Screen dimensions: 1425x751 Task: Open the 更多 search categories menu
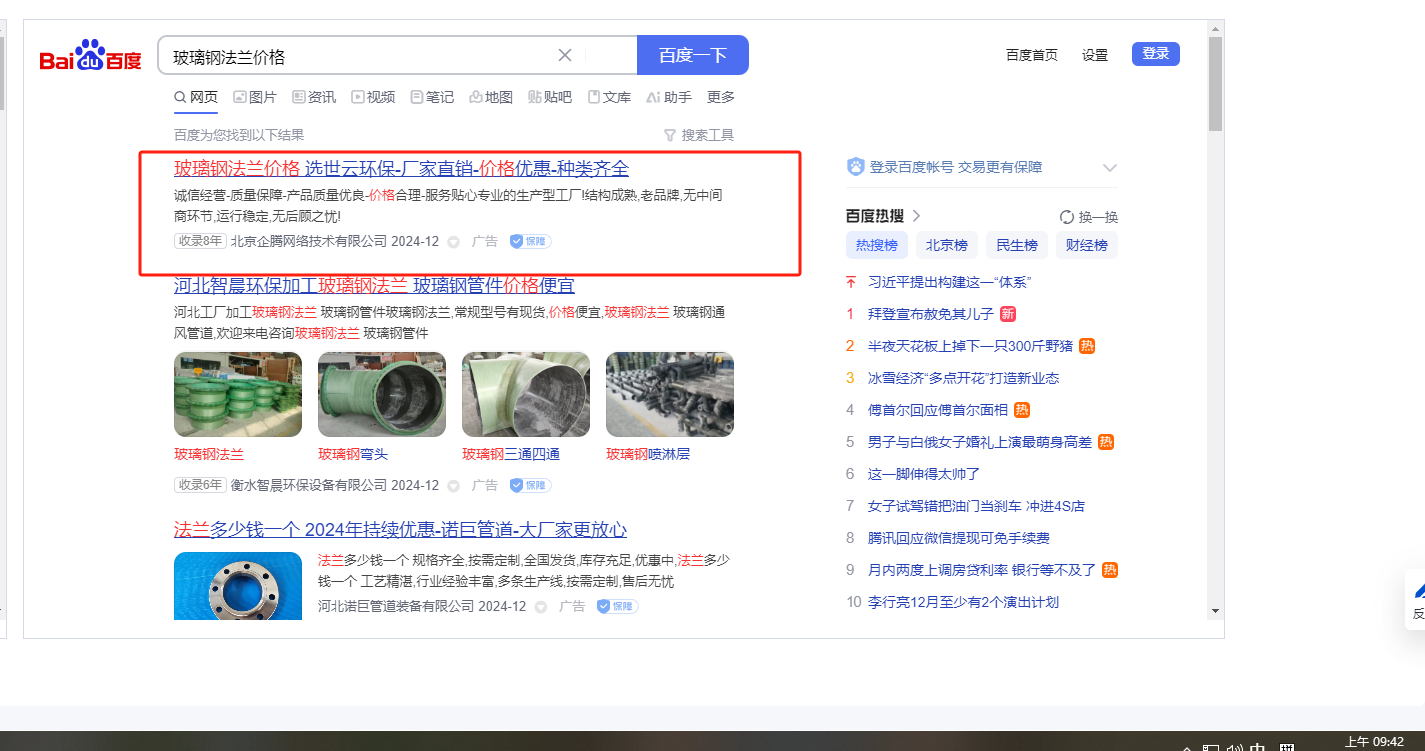721,97
